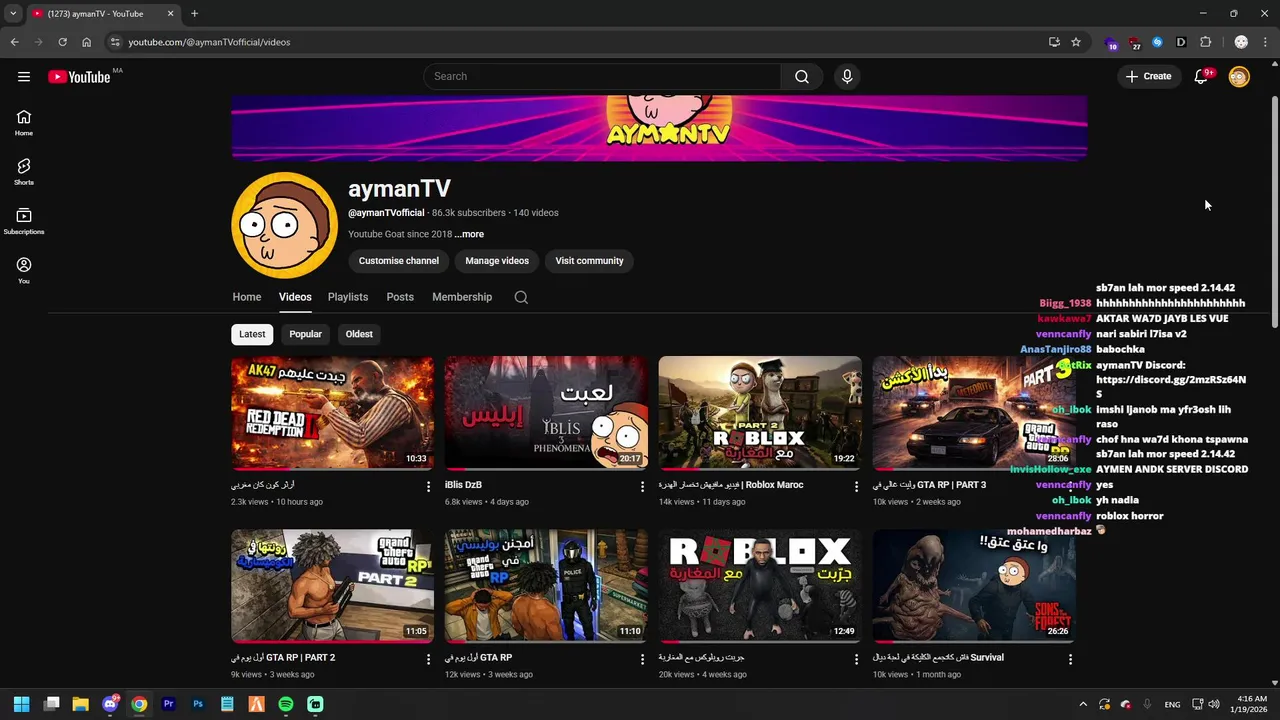Viewport: 1280px width, 720px height.
Task: Open the notifications bell
Action: pyautogui.click(x=1201, y=76)
